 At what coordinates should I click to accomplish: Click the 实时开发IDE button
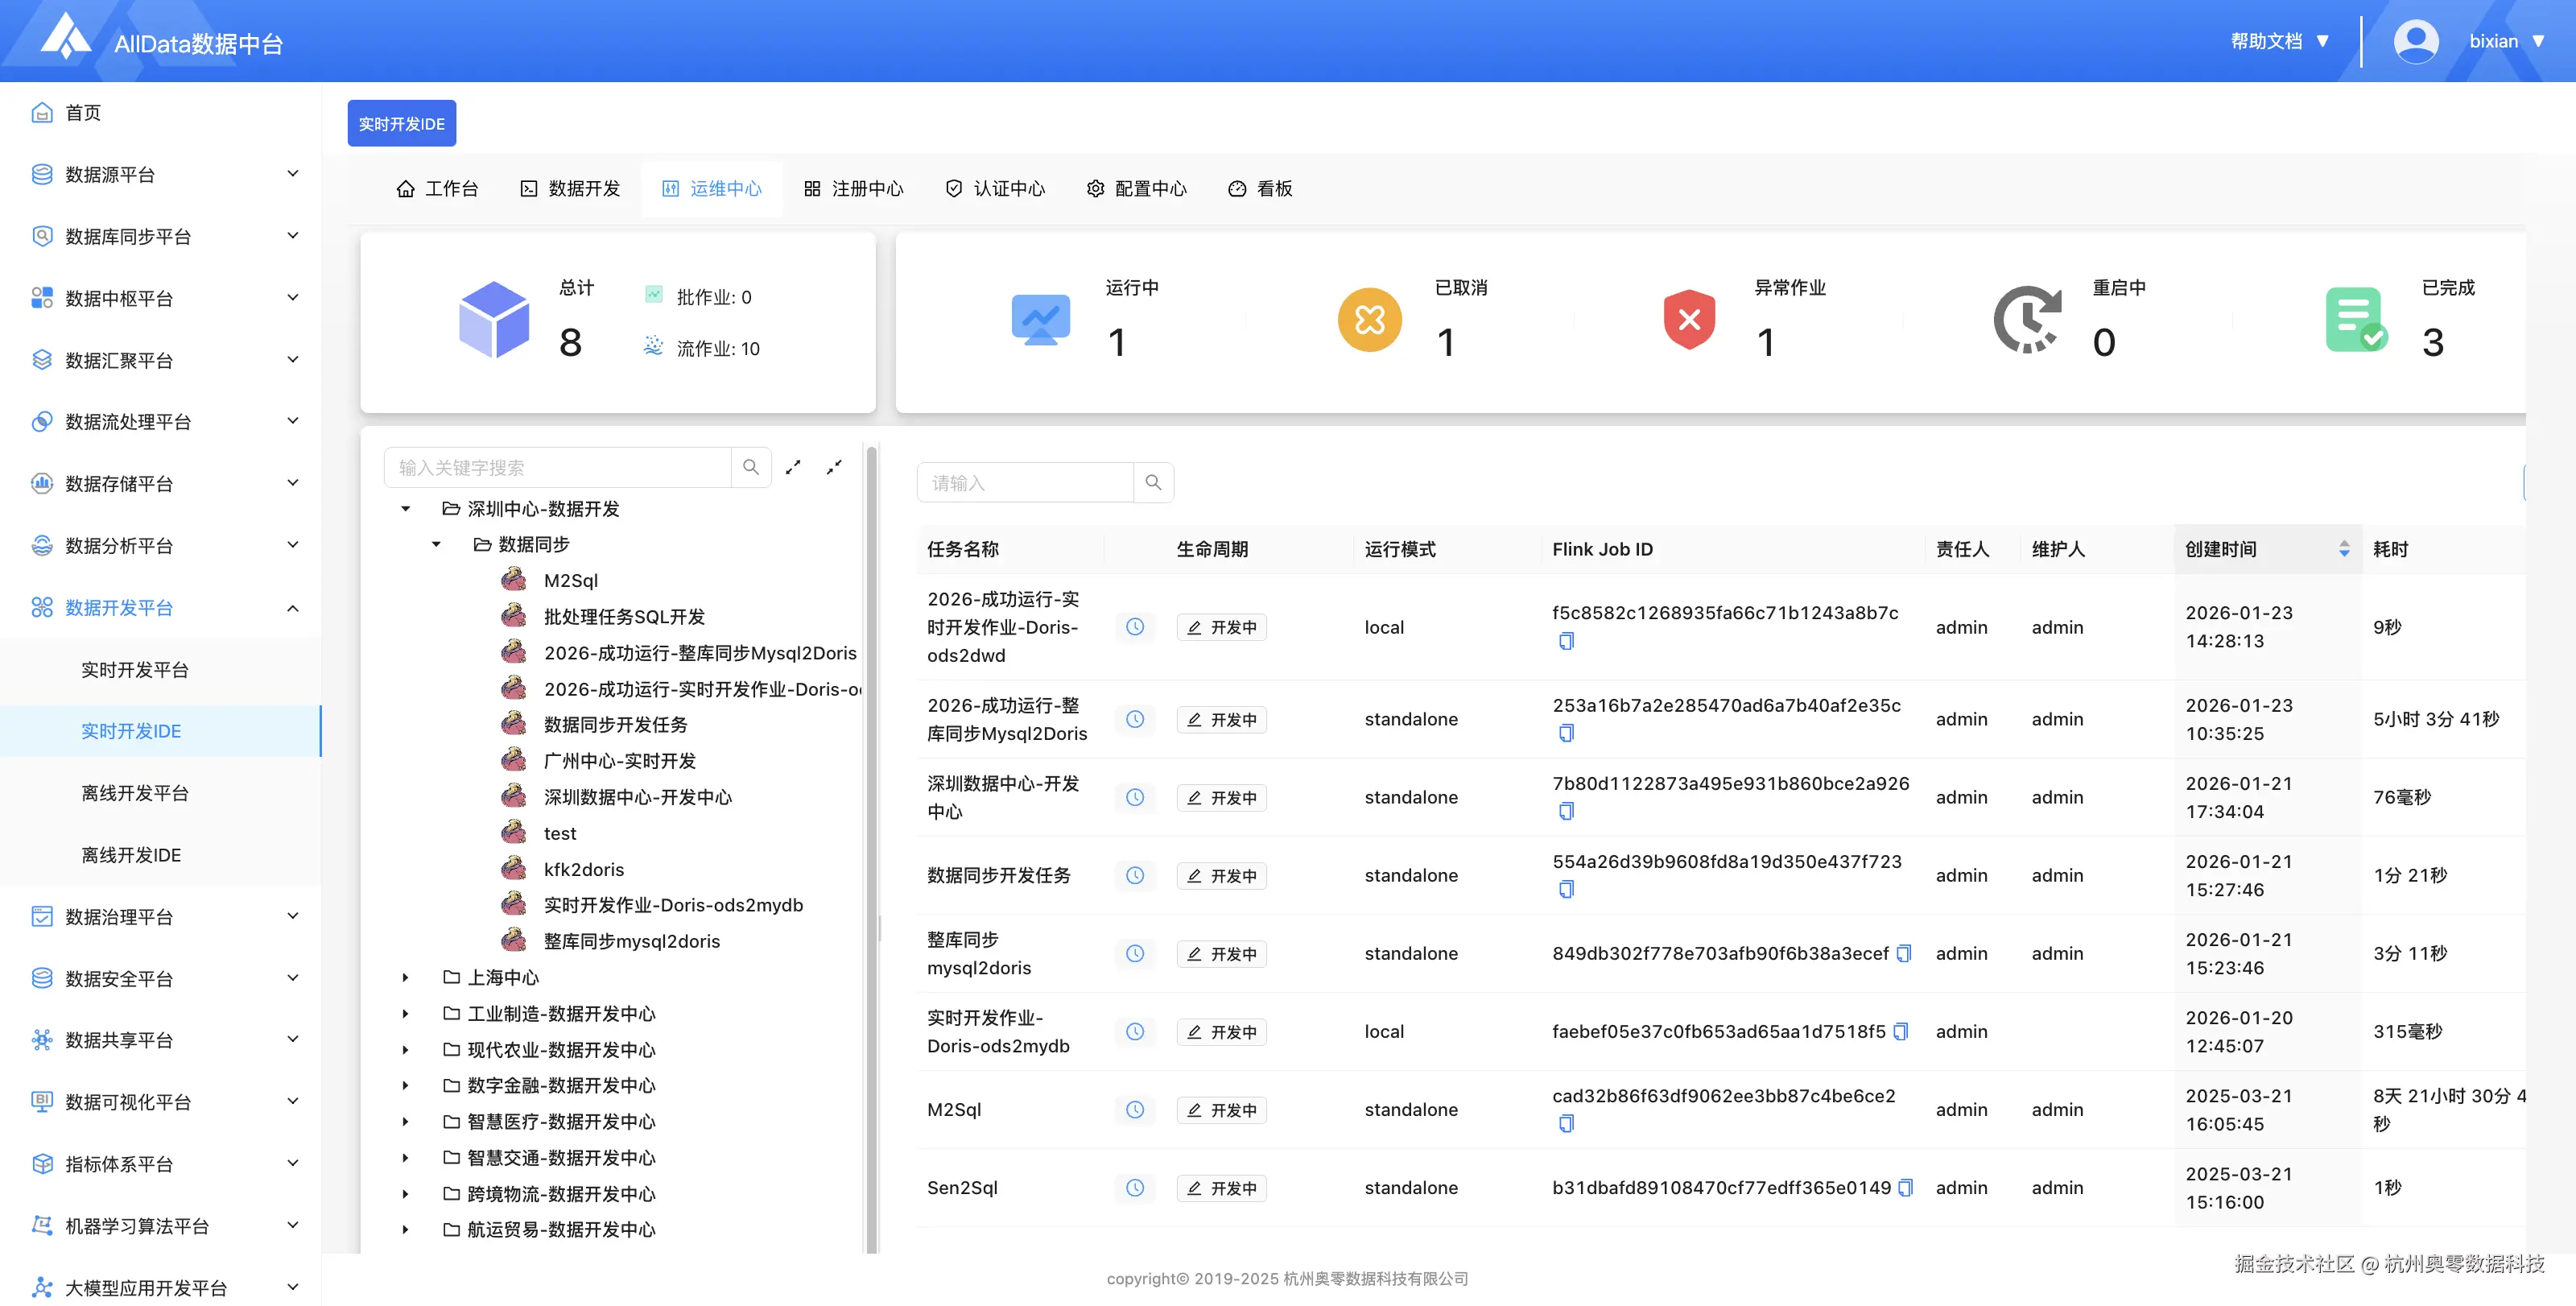[x=401, y=123]
